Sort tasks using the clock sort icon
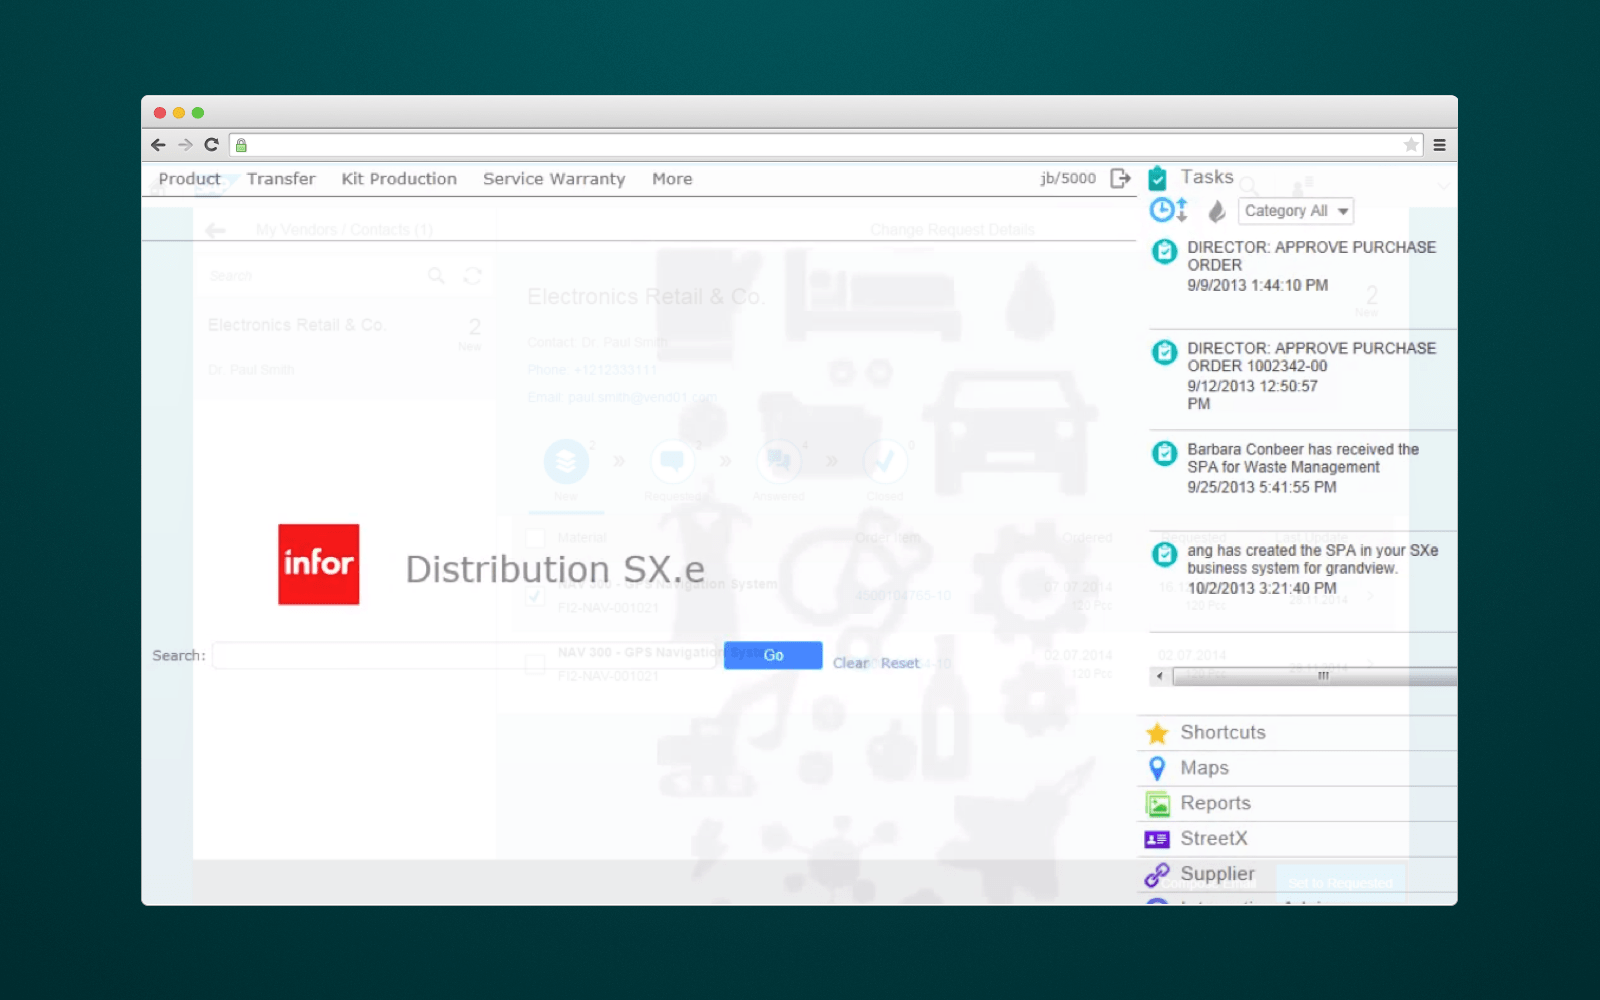The width and height of the screenshot is (1600, 1000). click(x=1168, y=210)
